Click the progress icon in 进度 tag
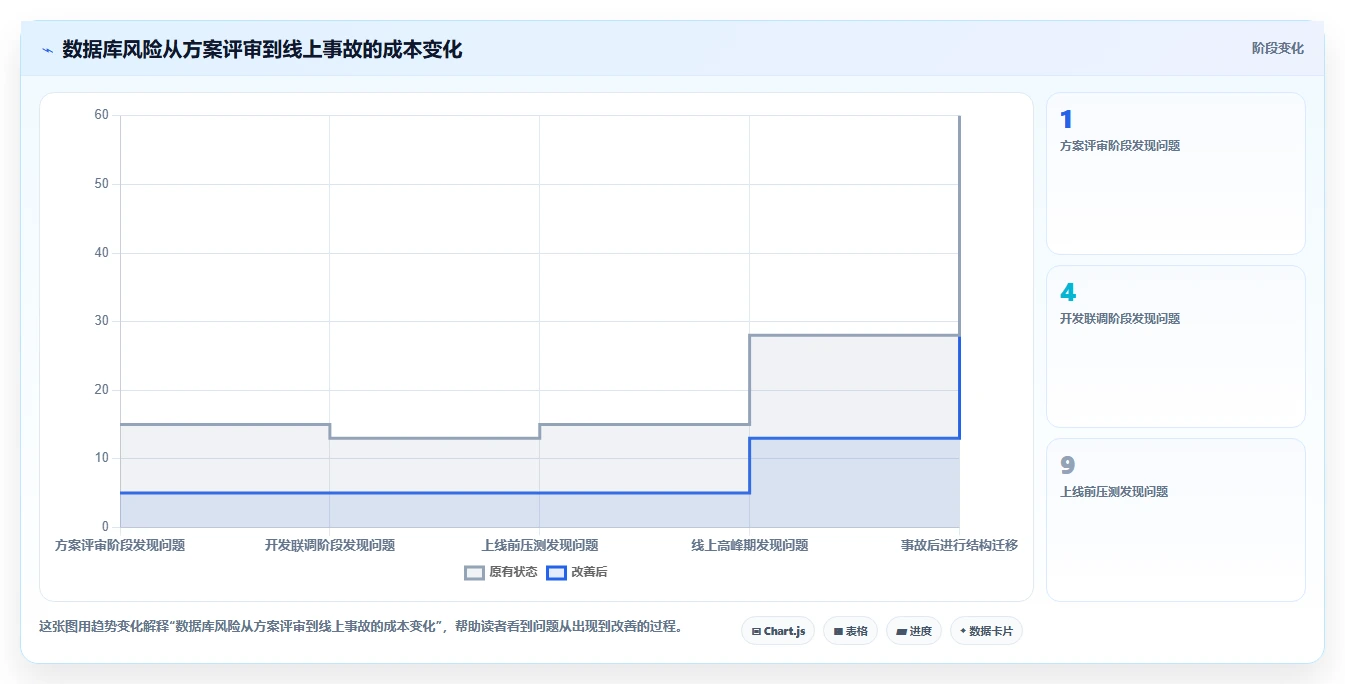This screenshot has height=684, width=1345. point(901,632)
